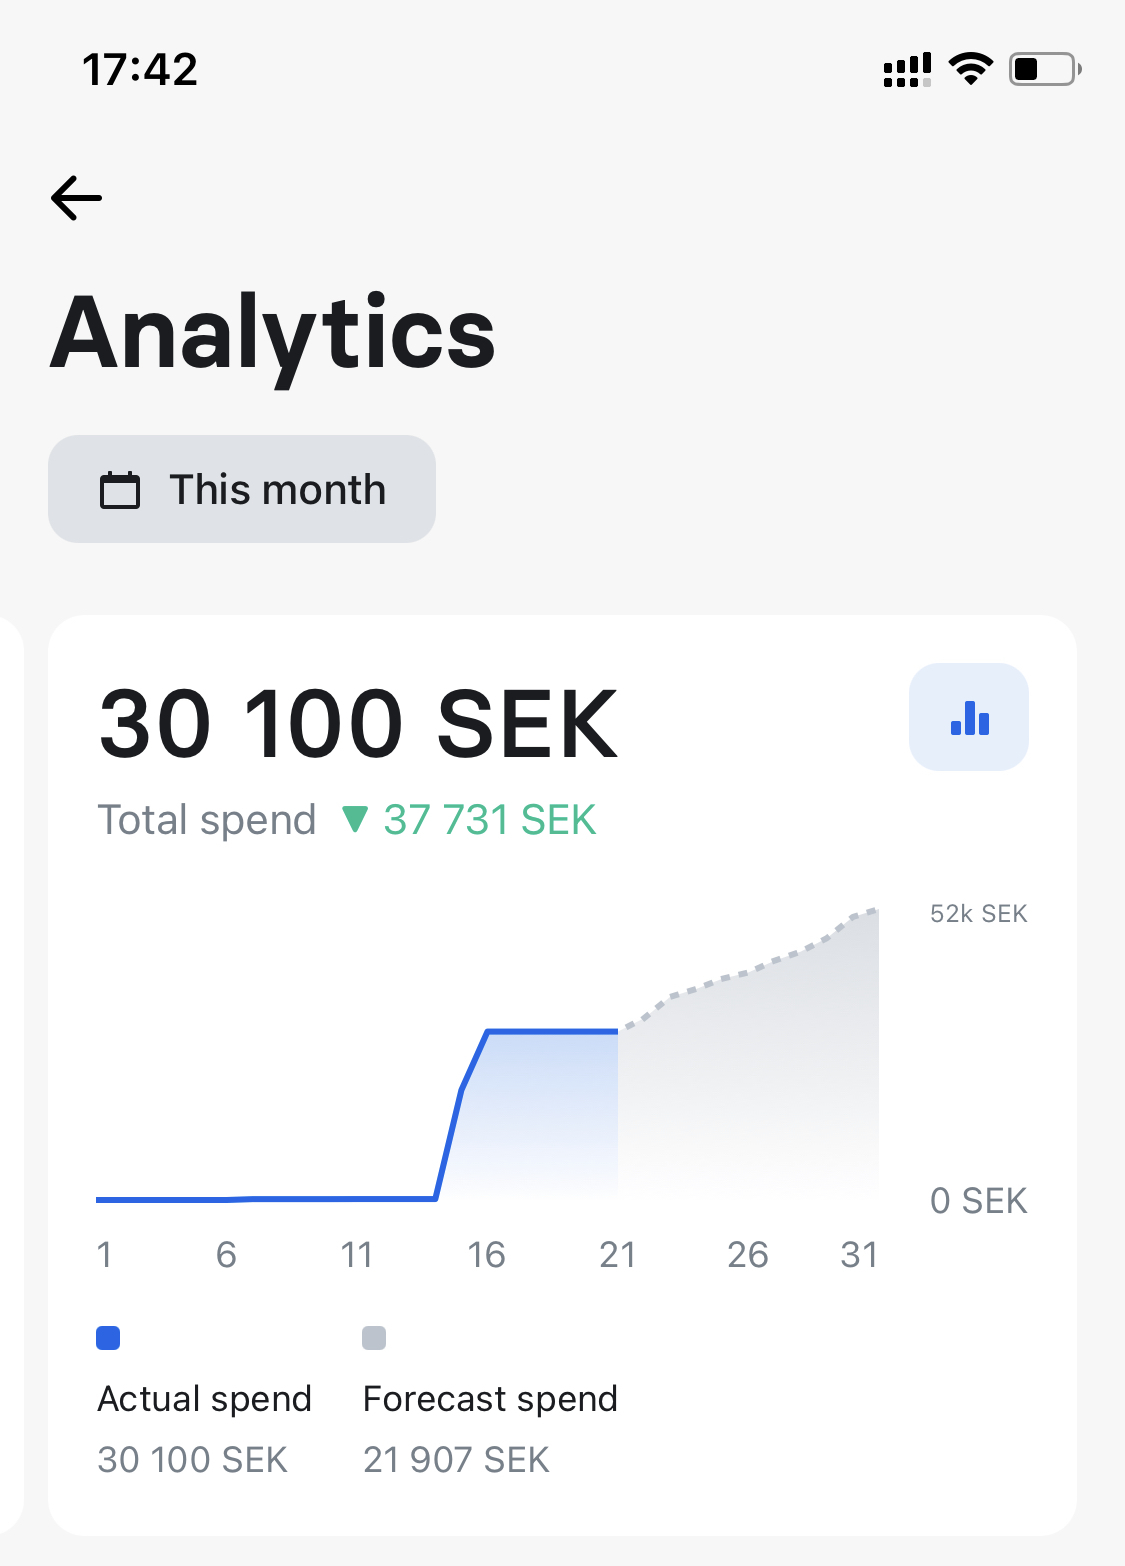The image size is (1125, 1566).
Task: Switch to bar chart view icon
Action: point(968,717)
